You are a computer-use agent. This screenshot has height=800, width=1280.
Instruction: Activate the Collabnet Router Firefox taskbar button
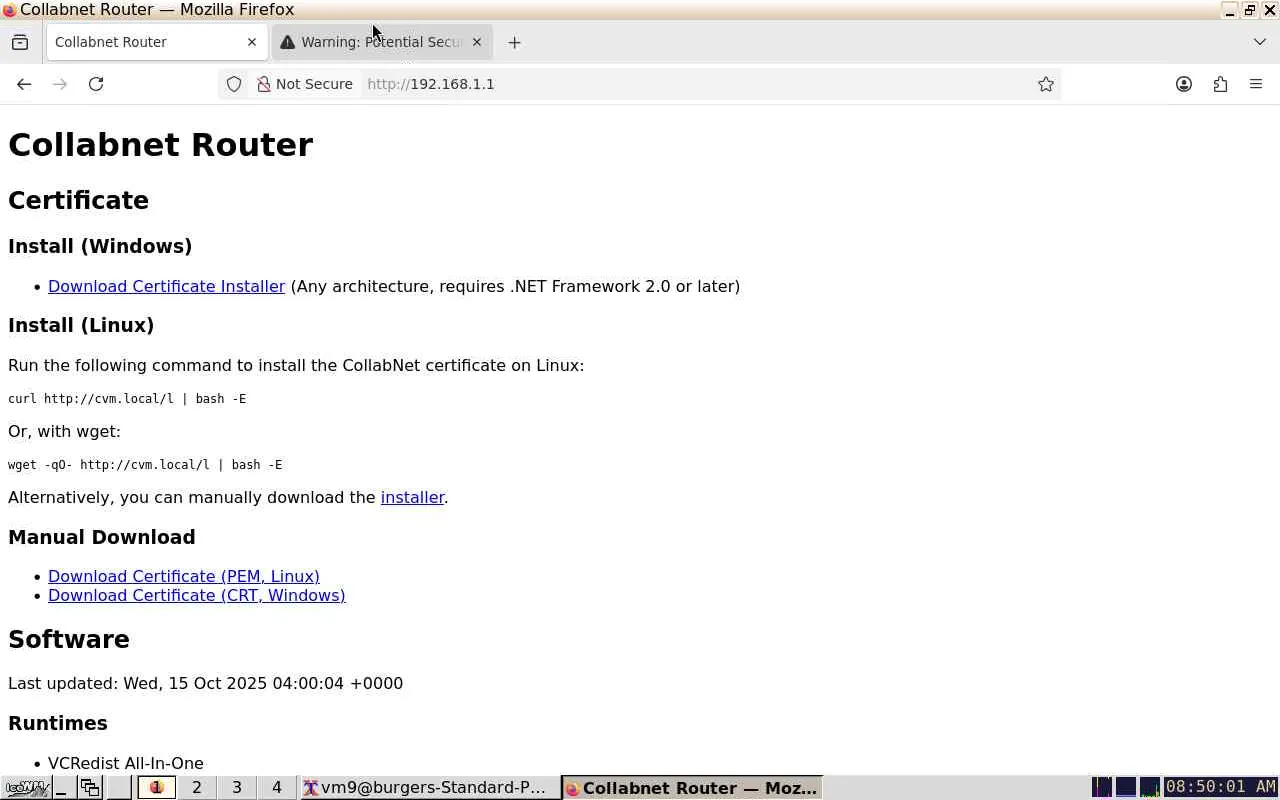(x=692, y=788)
